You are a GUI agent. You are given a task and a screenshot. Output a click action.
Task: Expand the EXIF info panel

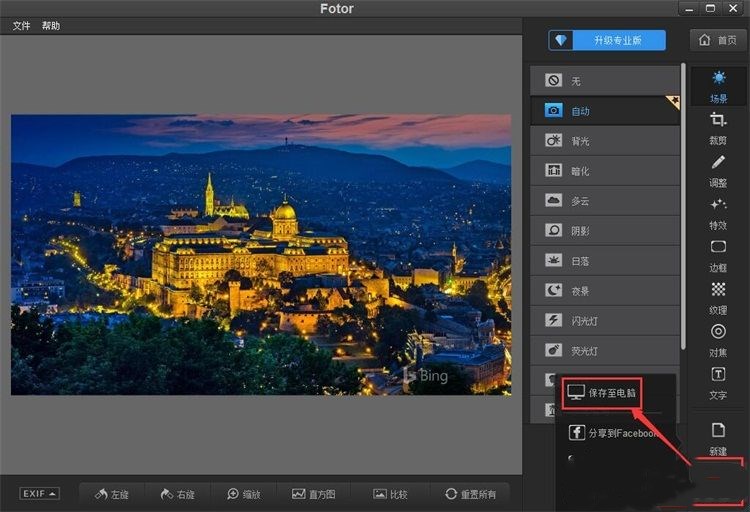(x=39, y=493)
